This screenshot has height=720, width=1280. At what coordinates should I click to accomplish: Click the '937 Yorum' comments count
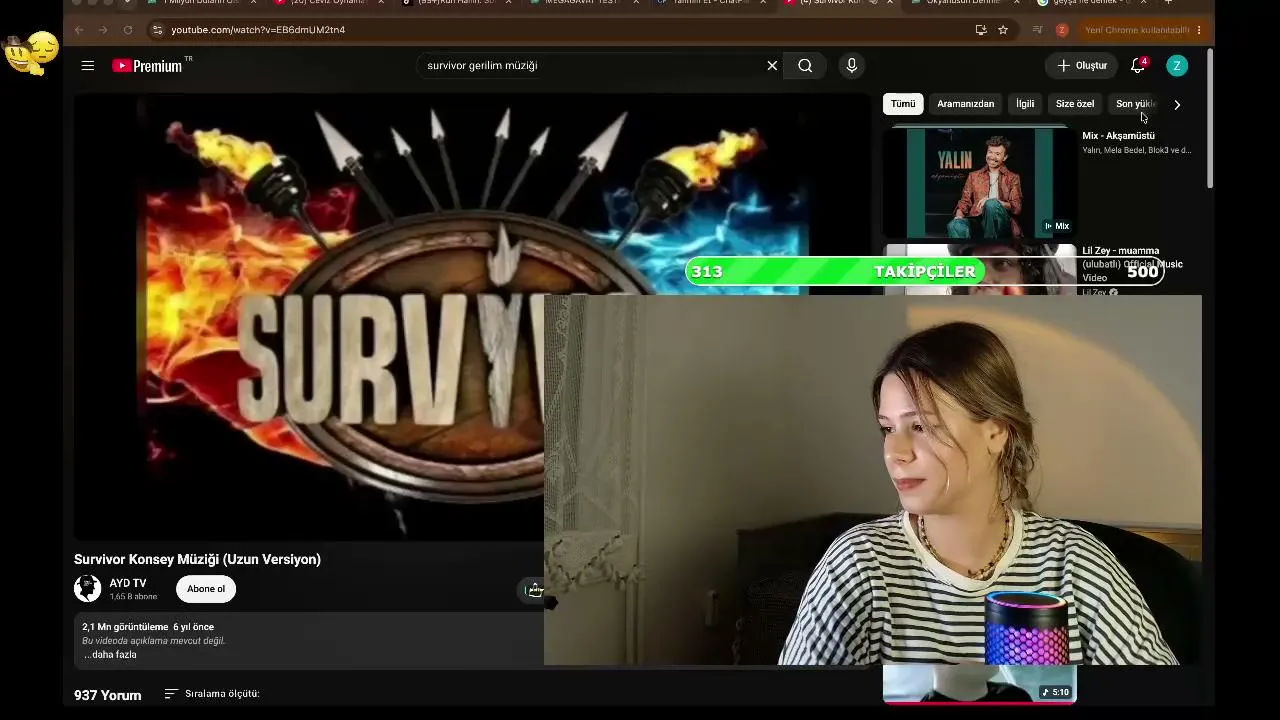[x=108, y=695]
